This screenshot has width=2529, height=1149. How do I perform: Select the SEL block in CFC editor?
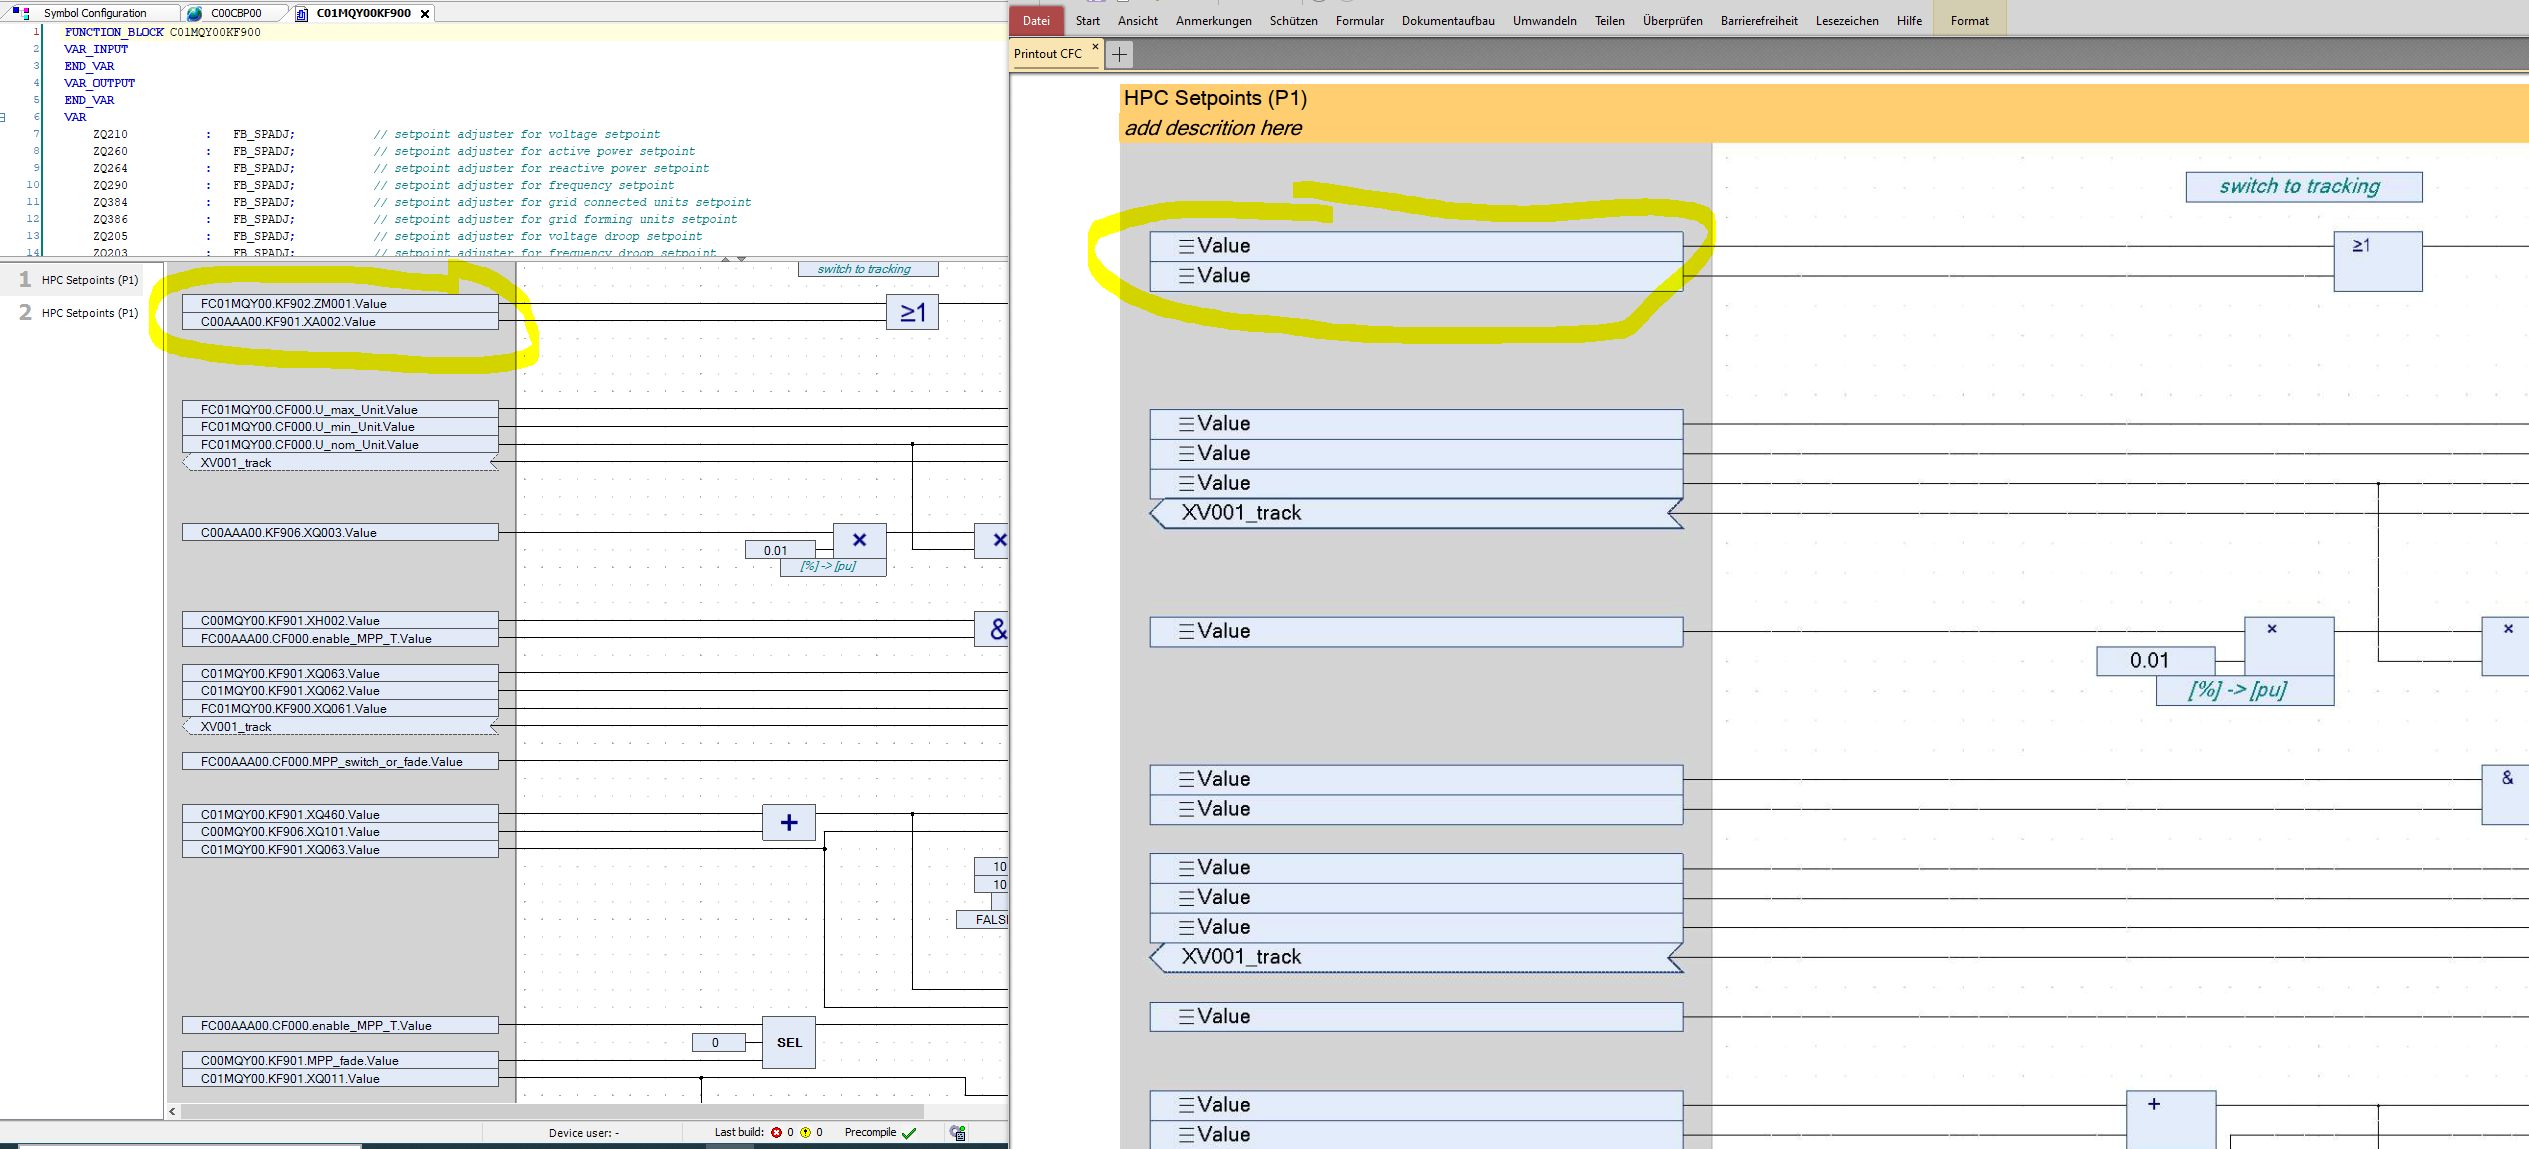click(x=789, y=1042)
